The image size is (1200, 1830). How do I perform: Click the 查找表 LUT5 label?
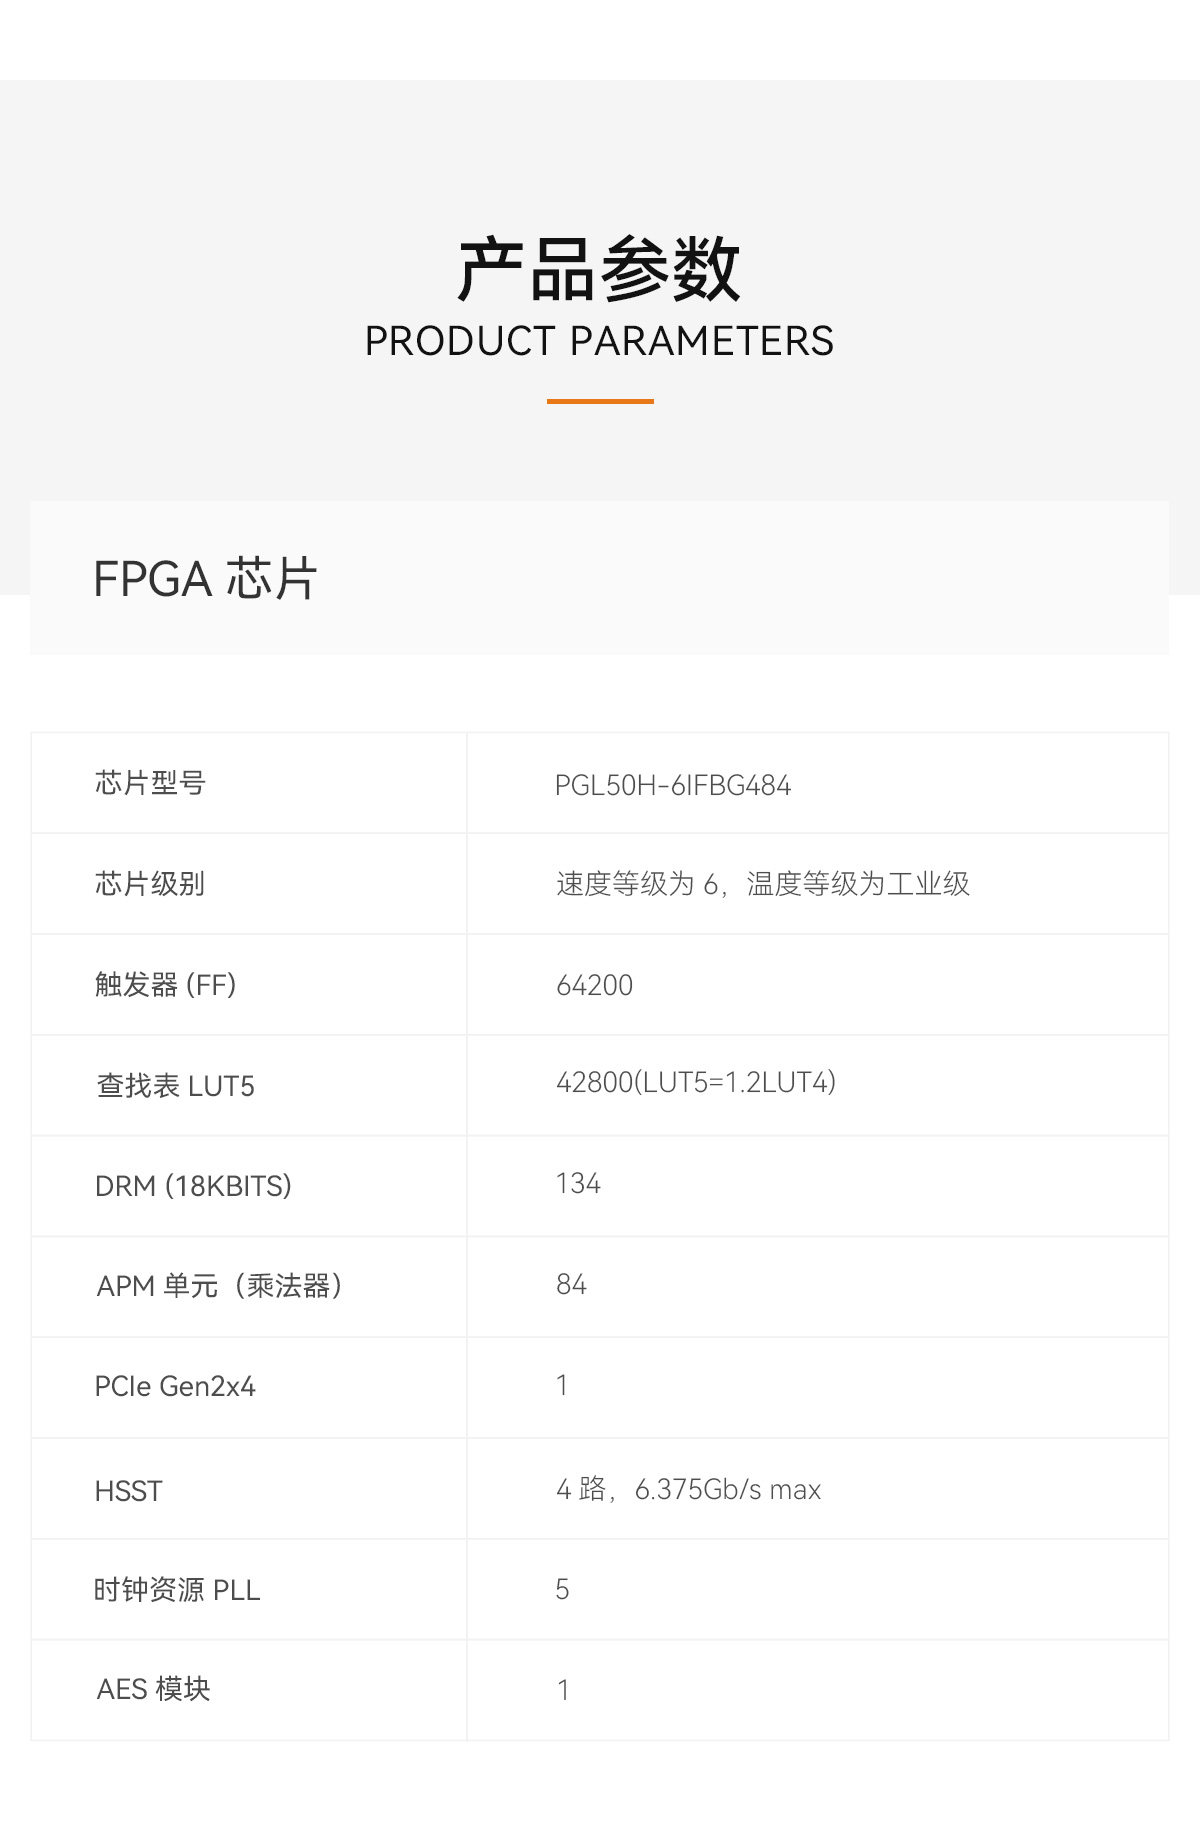(176, 1086)
